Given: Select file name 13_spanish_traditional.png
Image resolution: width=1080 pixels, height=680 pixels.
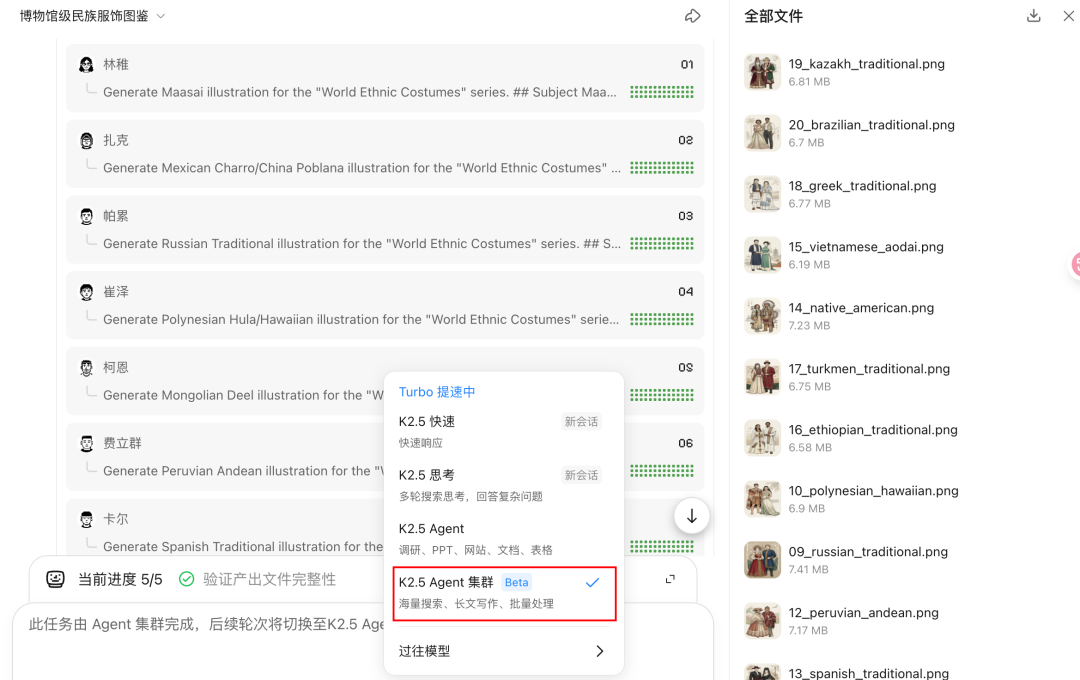Looking at the screenshot, I should pyautogui.click(x=869, y=673).
